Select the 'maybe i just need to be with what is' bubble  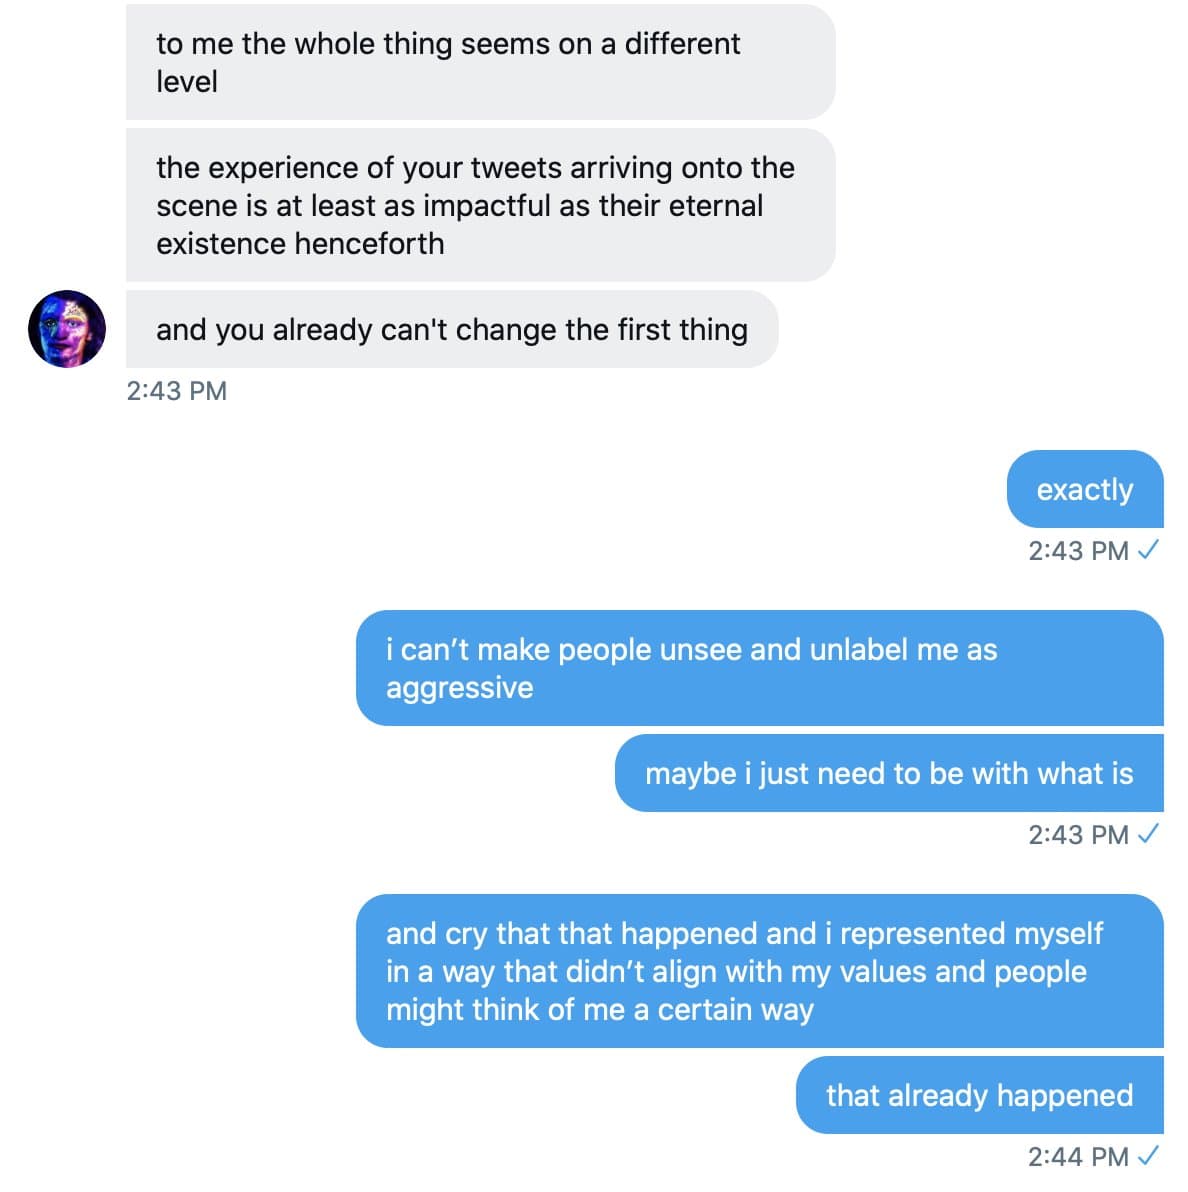(888, 773)
